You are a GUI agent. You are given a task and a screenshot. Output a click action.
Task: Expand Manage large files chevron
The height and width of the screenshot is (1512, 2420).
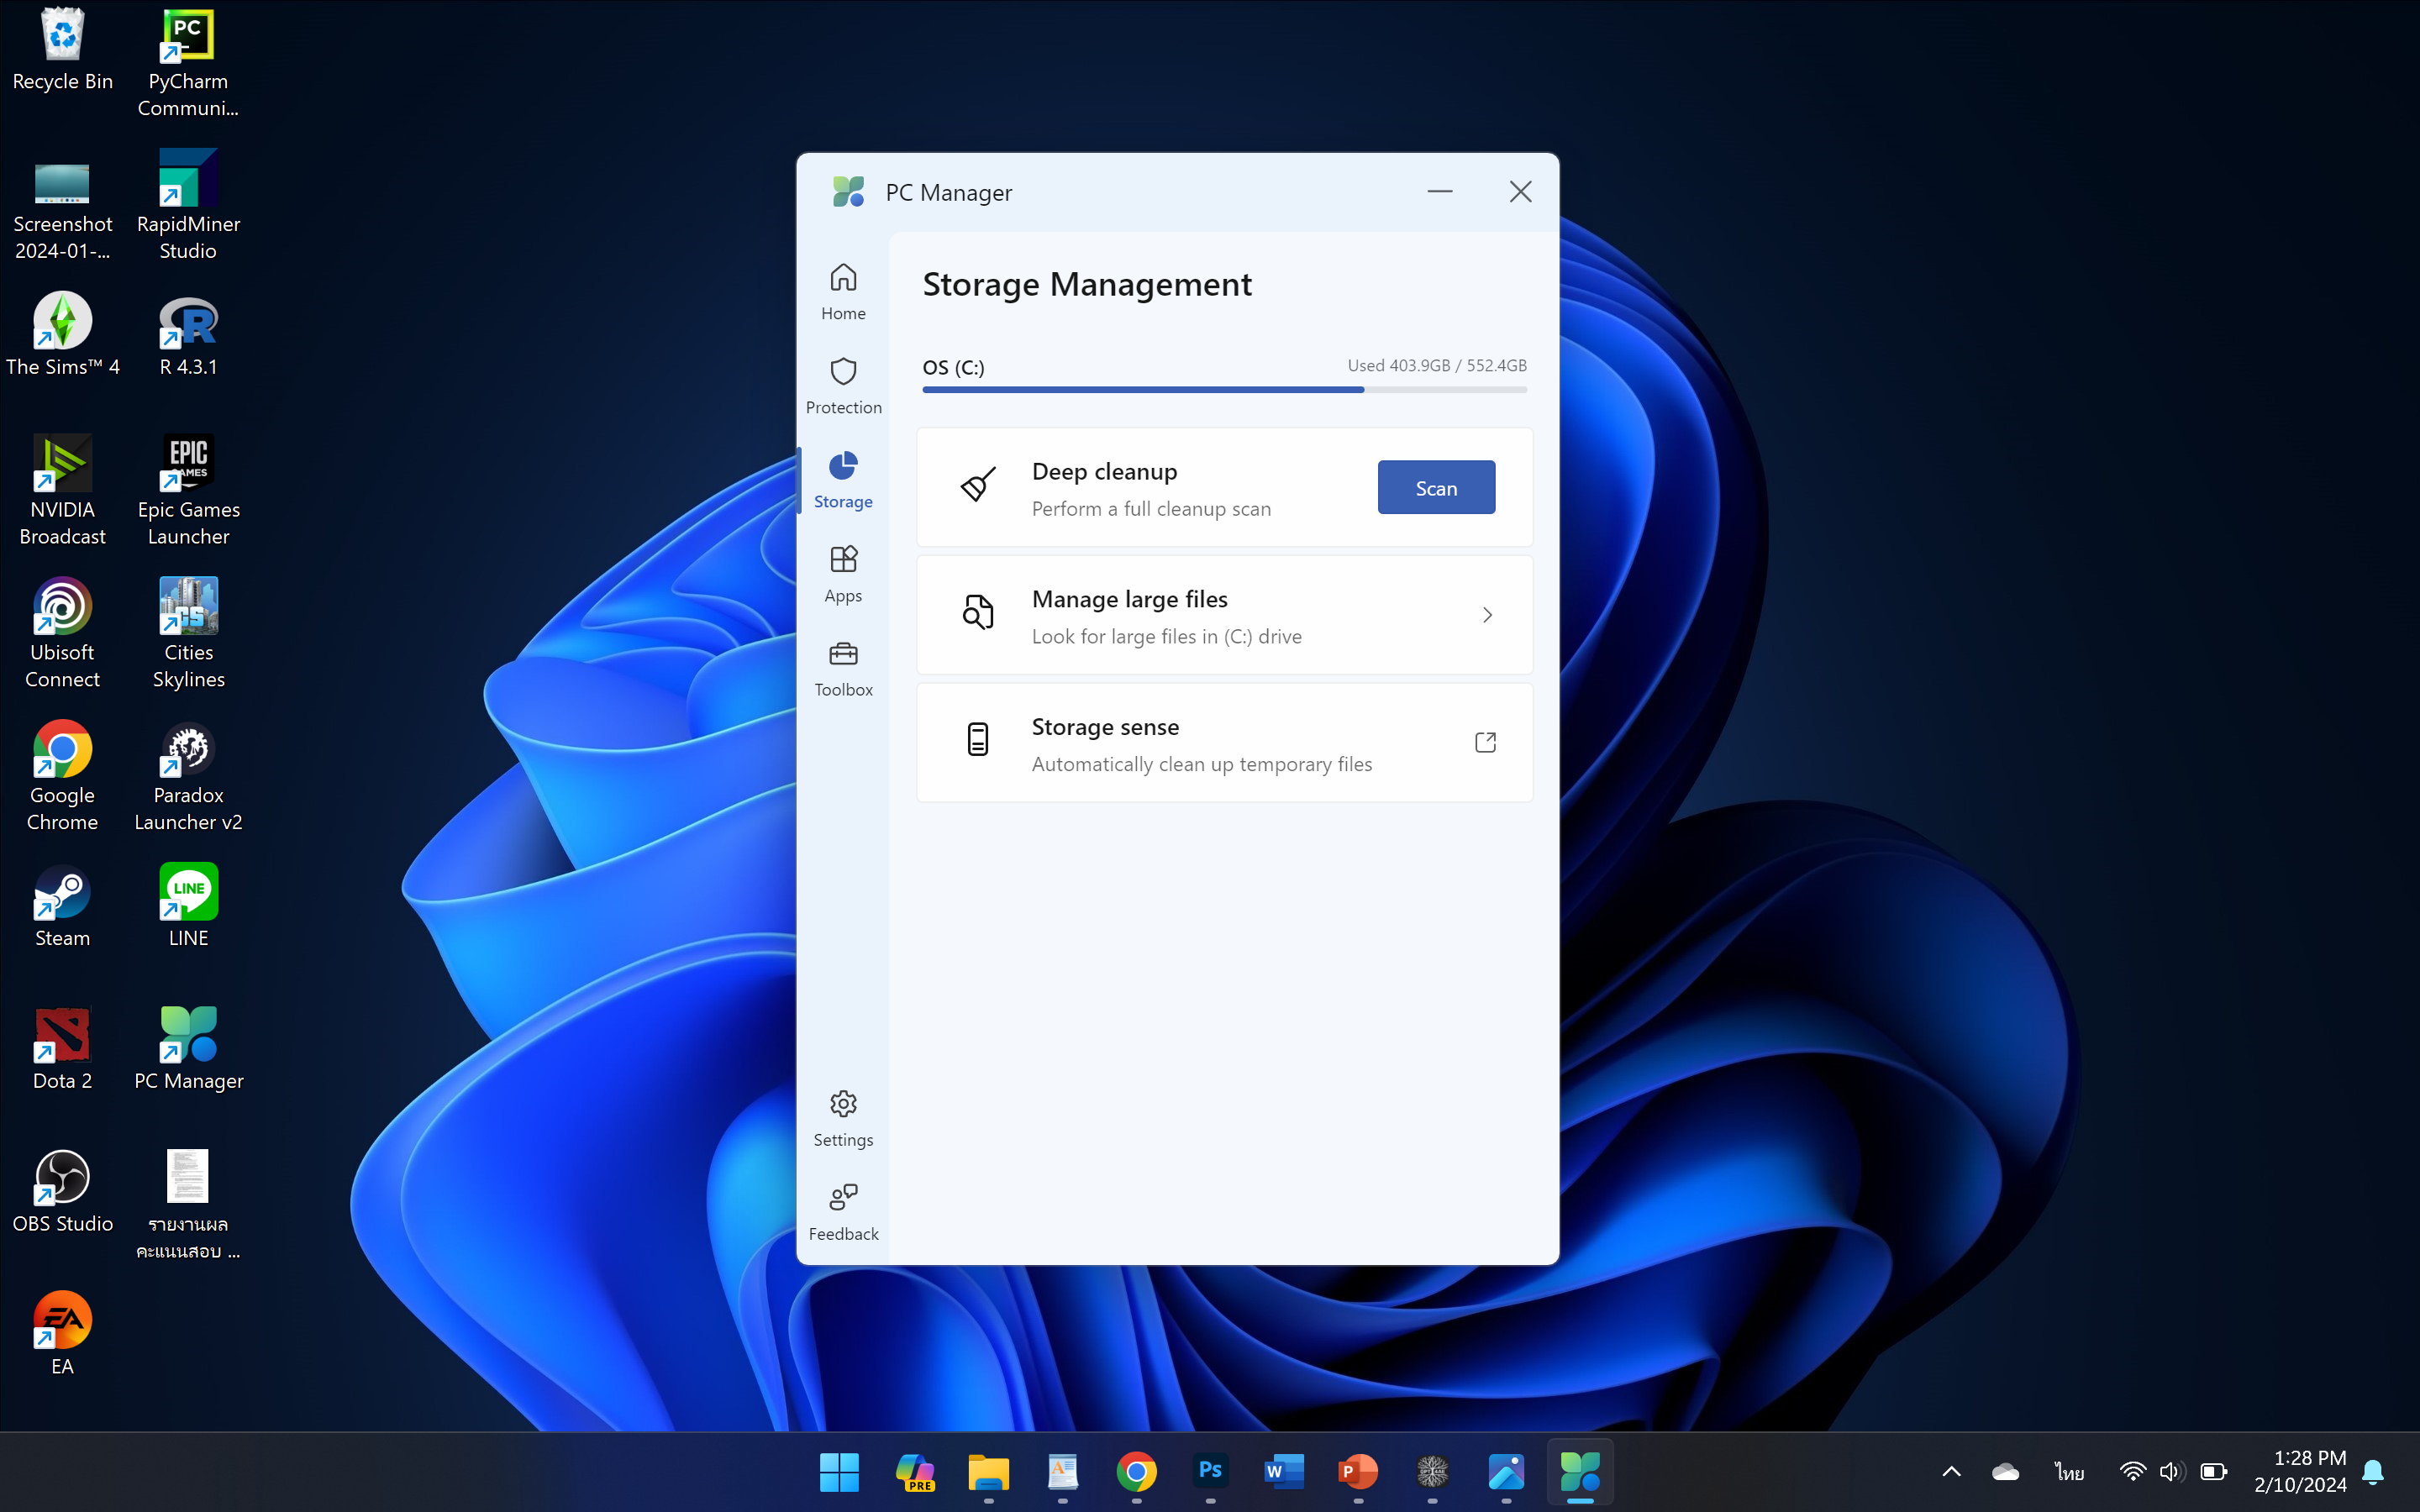(x=1487, y=615)
